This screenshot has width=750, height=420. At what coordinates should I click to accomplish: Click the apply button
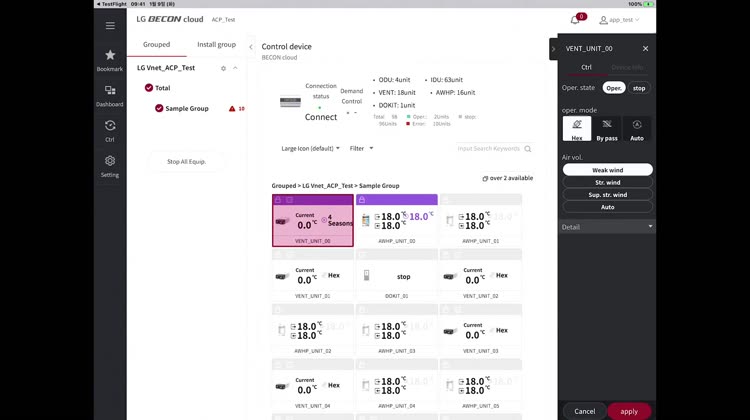click(x=629, y=411)
